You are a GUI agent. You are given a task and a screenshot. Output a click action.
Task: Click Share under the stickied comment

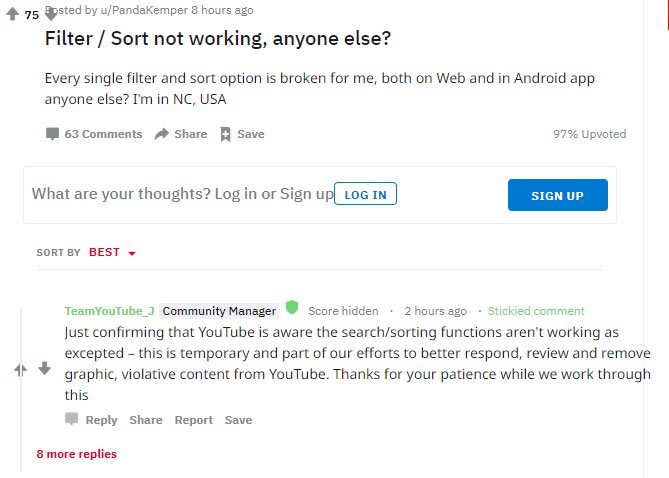tap(146, 420)
